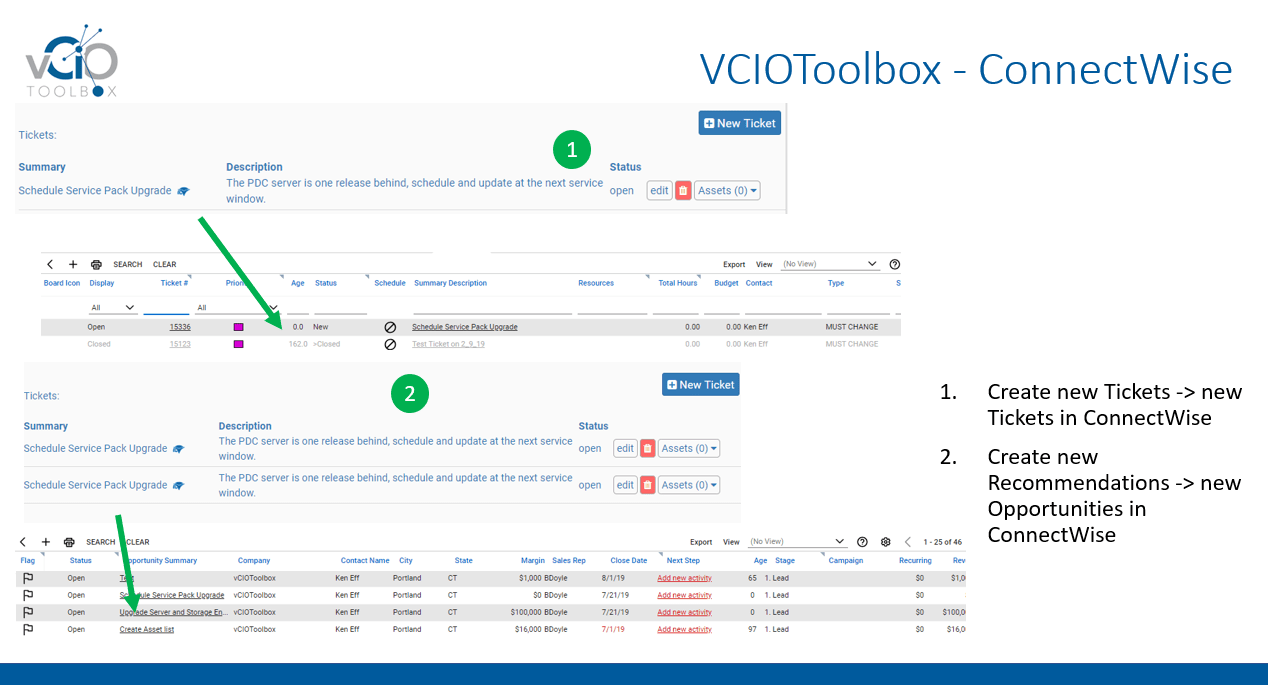Expand the (No View) dropdown in the ticket grid
This screenshot has height=685, width=1268.
point(829,264)
